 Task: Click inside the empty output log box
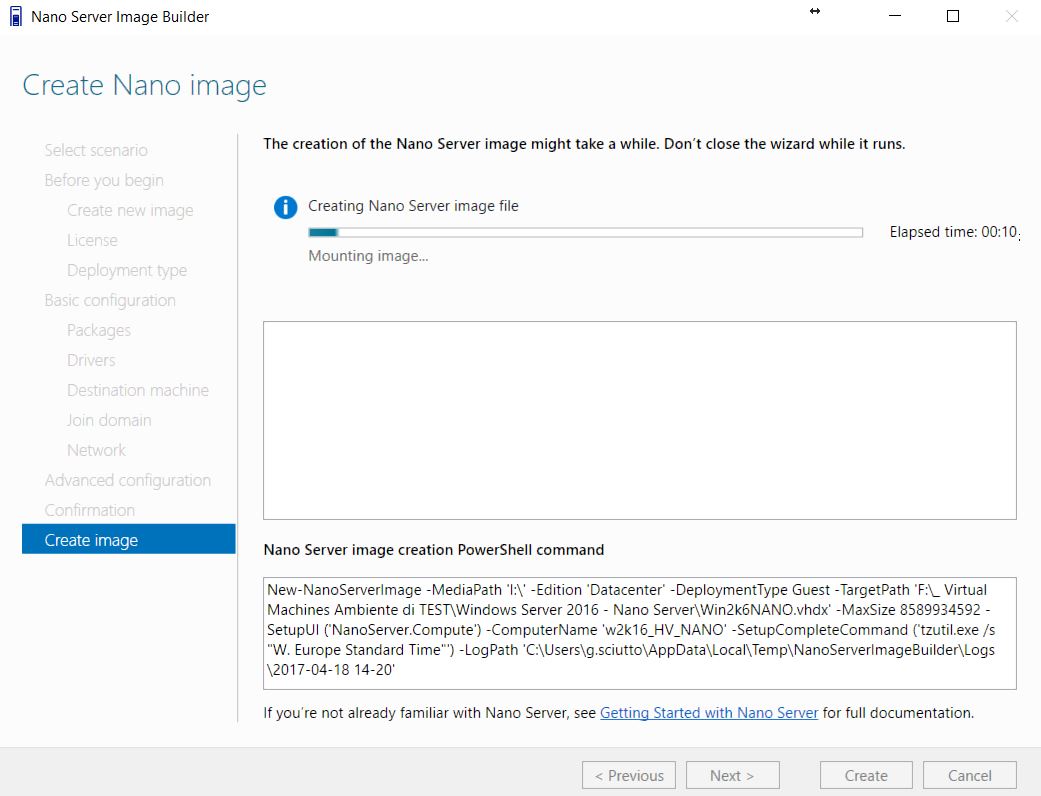pos(639,420)
